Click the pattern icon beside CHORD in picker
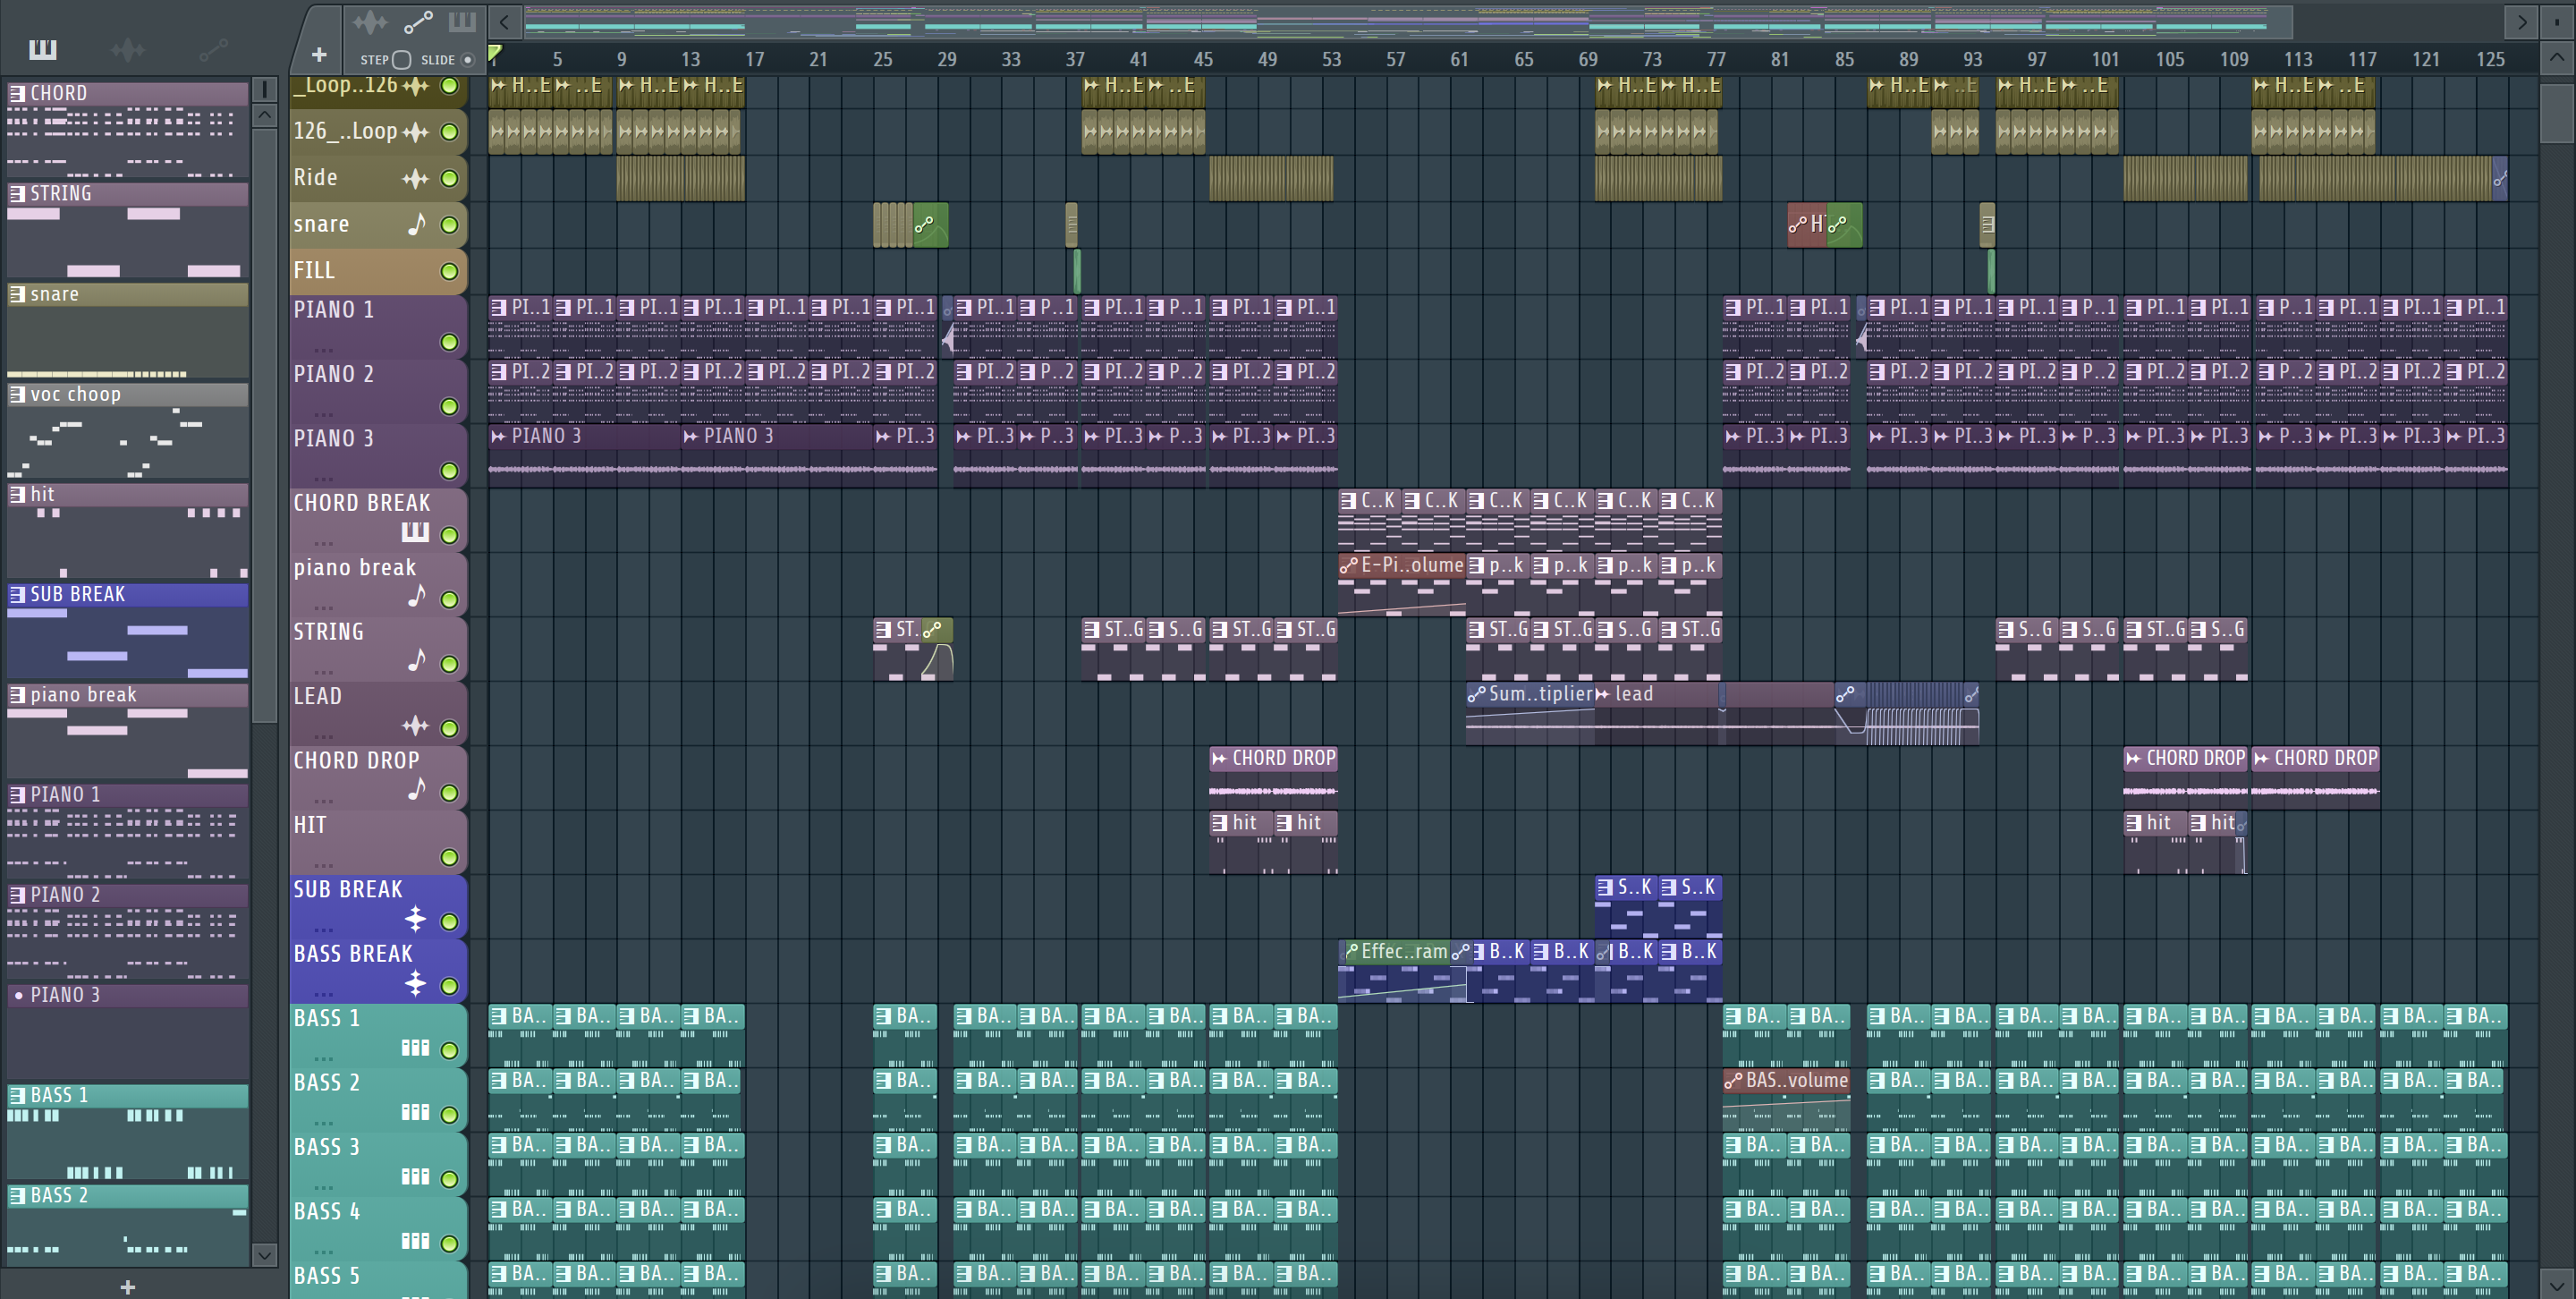This screenshot has width=2576, height=1299. point(17,93)
